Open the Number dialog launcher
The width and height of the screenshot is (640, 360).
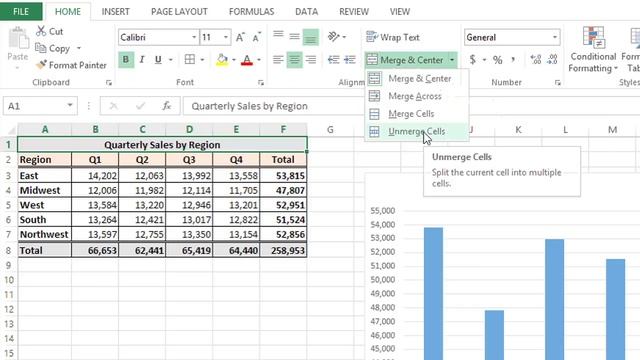click(558, 82)
